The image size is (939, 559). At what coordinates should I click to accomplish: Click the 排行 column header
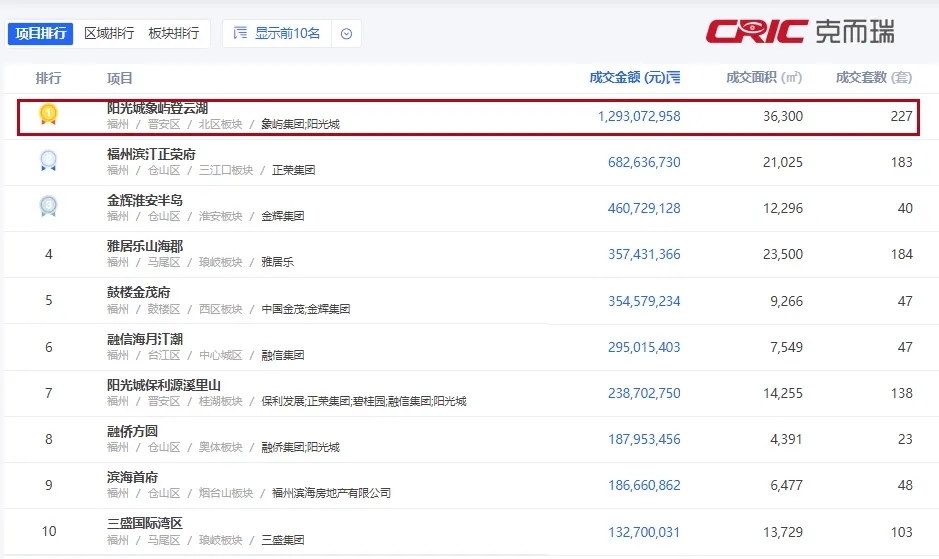49,78
